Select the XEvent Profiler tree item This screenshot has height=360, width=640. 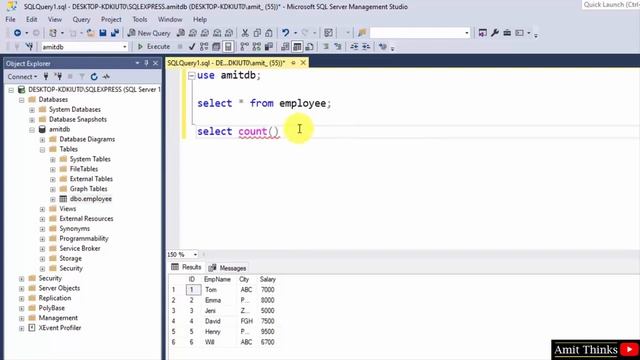click(60, 328)
